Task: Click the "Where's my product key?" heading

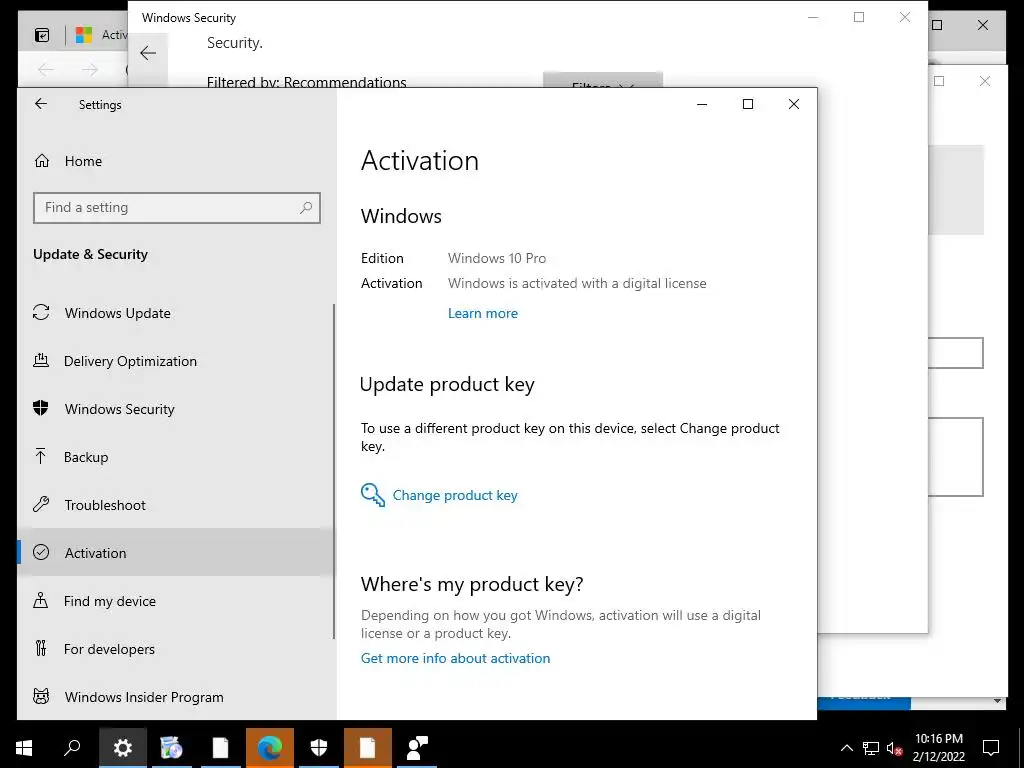Action: point(472,584)
